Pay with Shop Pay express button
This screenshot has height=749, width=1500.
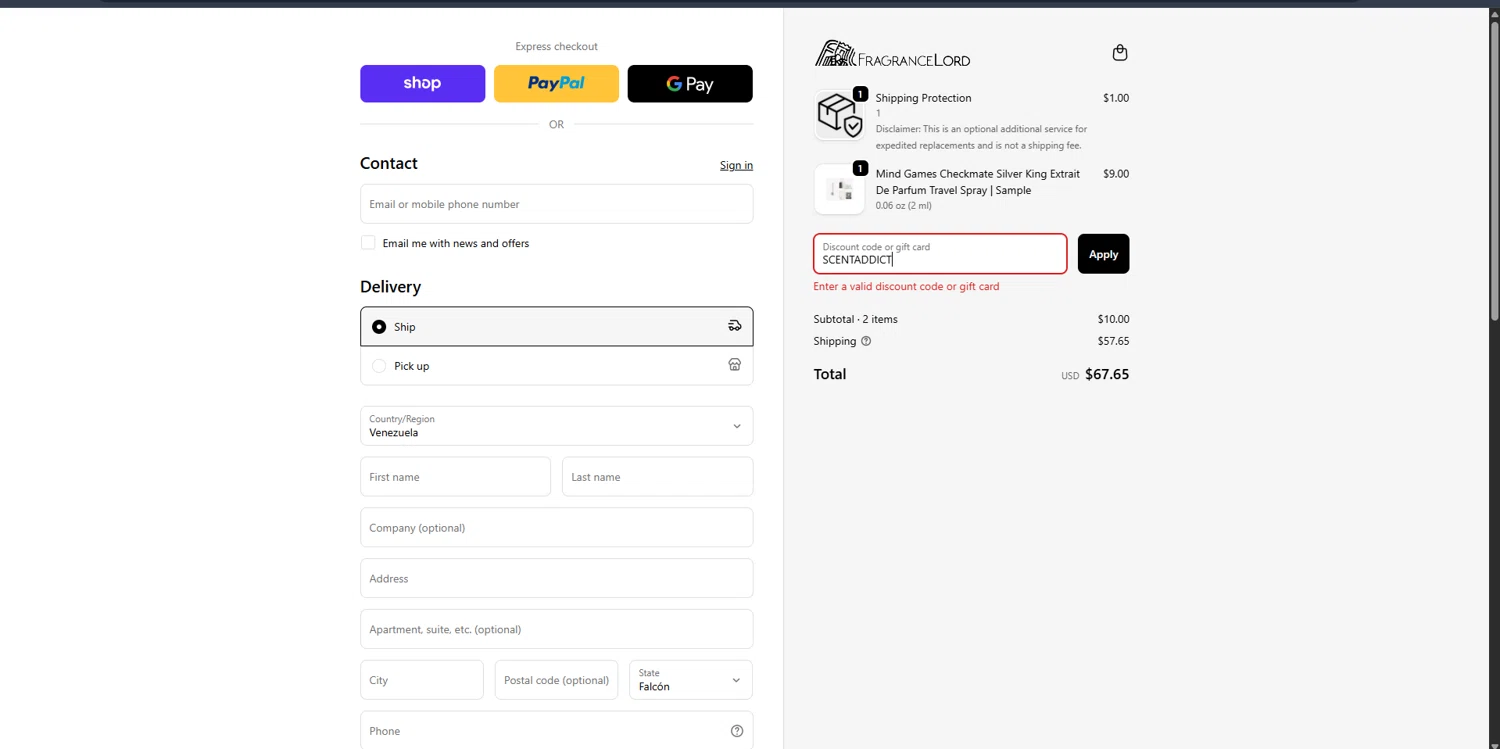(422, 84)
